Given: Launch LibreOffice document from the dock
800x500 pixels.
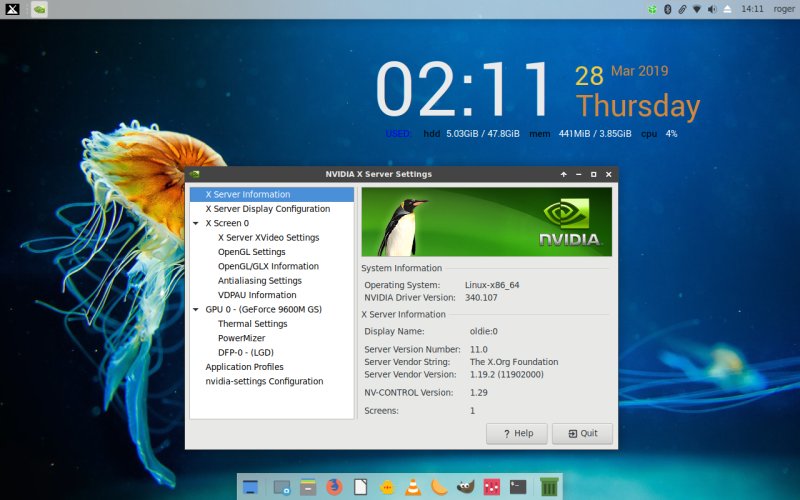Looking at the screenshot, I should [x=360, y=487].
